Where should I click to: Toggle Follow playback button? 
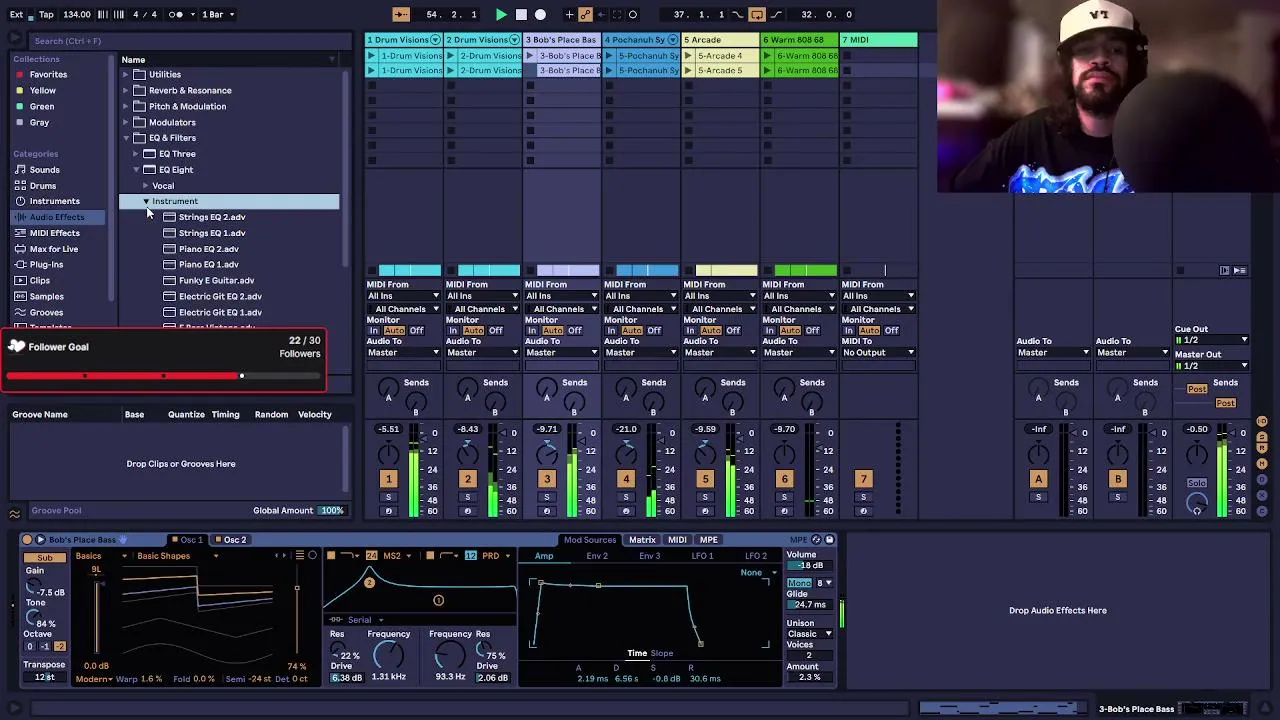(401, 14)
